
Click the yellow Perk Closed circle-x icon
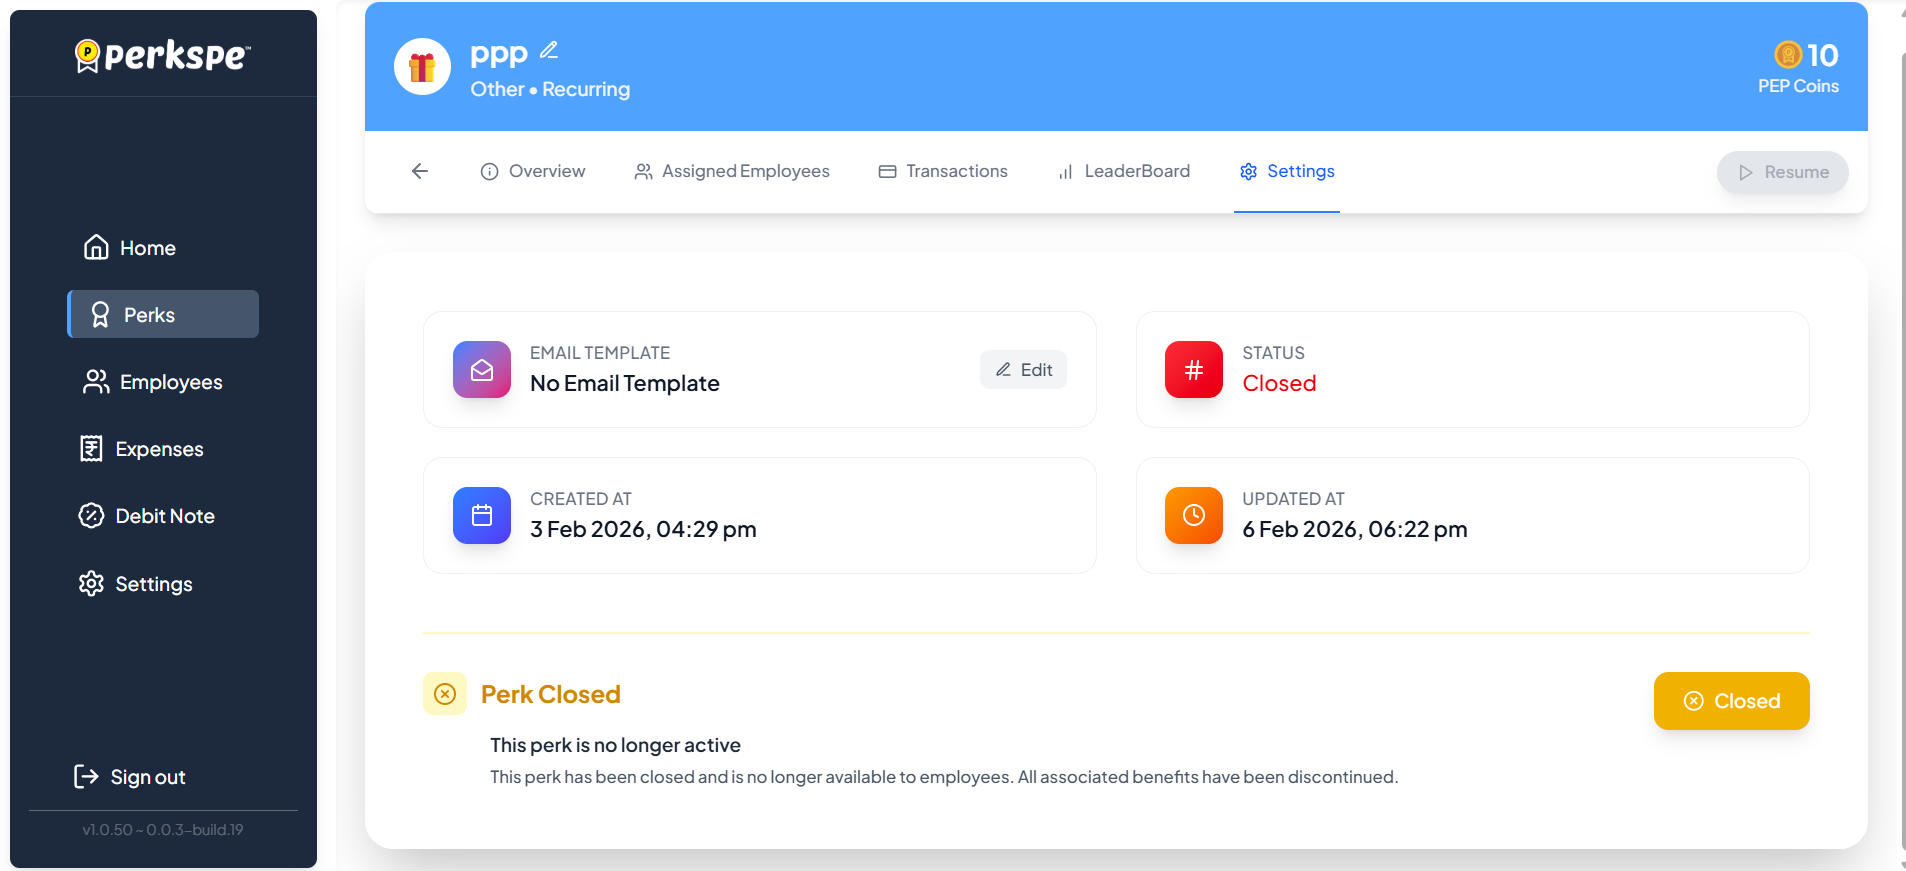445,694
